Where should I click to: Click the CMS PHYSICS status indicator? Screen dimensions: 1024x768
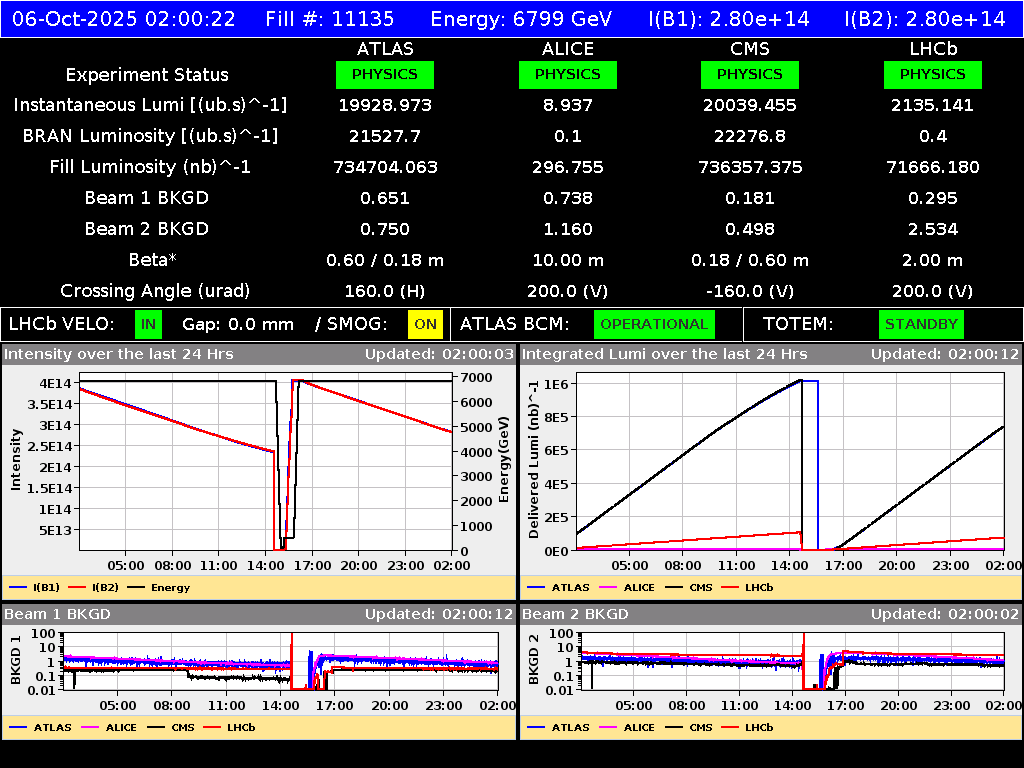click(750, 74)
